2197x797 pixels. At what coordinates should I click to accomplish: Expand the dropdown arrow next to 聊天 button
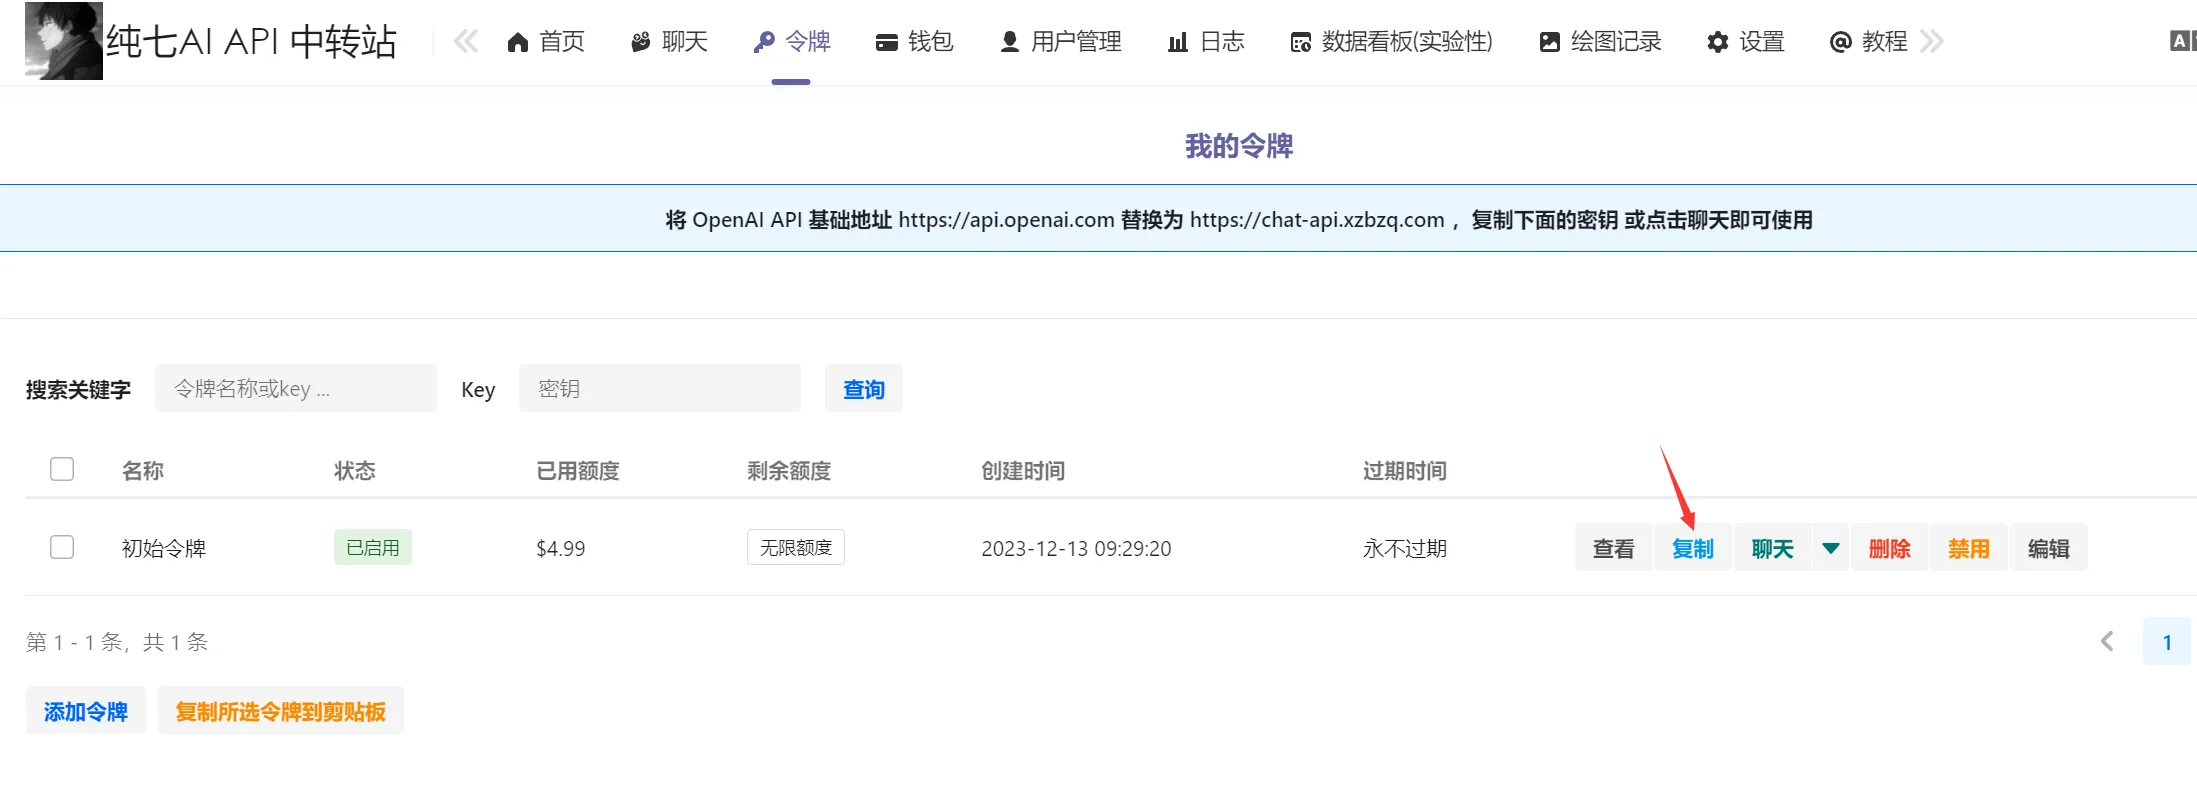pyautogui.click(x=1831, y=548)
